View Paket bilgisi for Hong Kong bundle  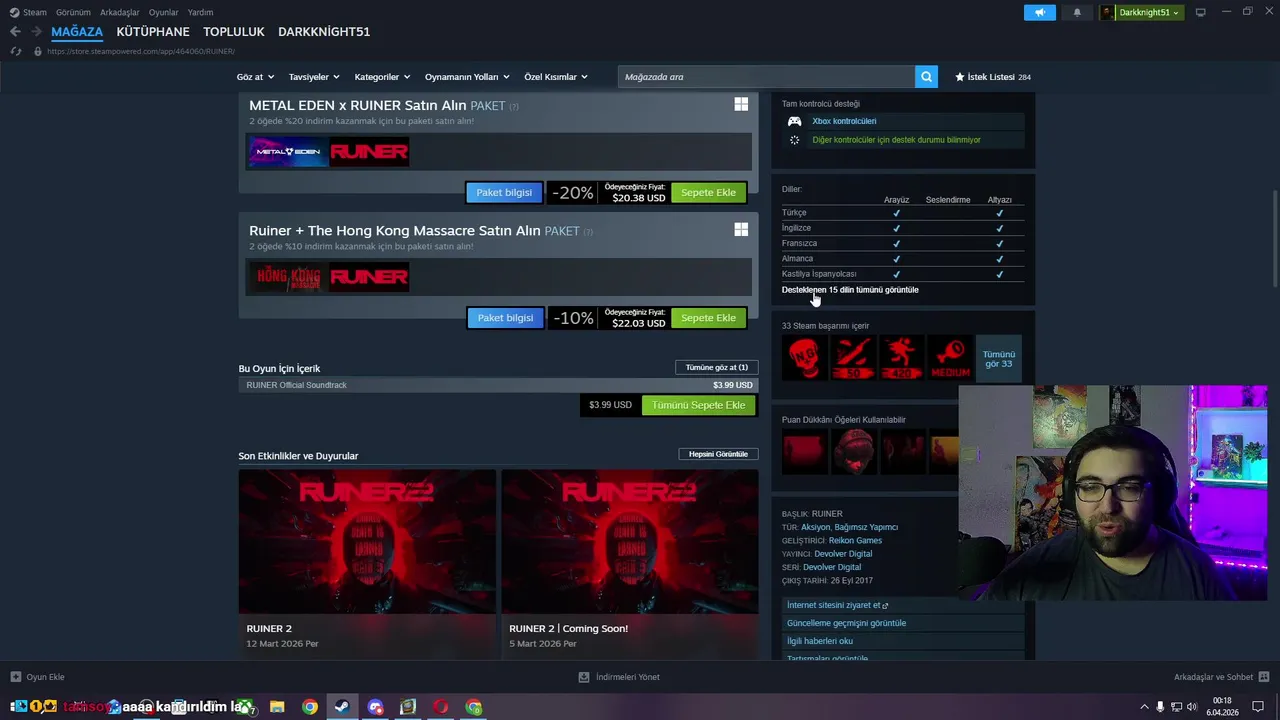point(505,318)
